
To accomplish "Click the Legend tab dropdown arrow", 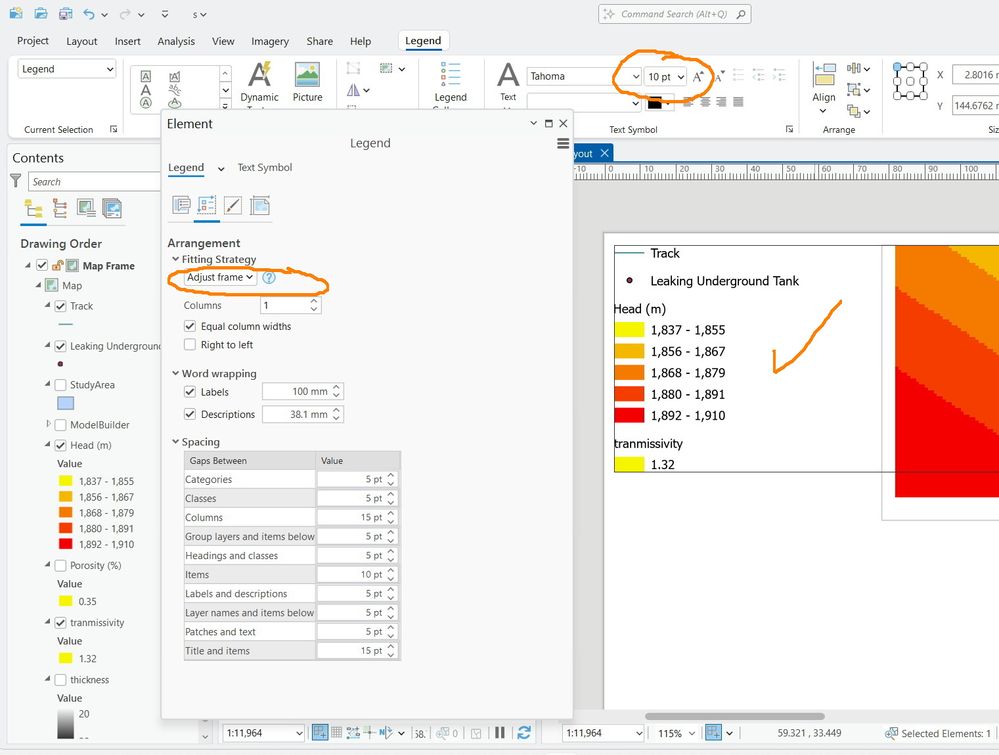I will [x=221, y=169].
